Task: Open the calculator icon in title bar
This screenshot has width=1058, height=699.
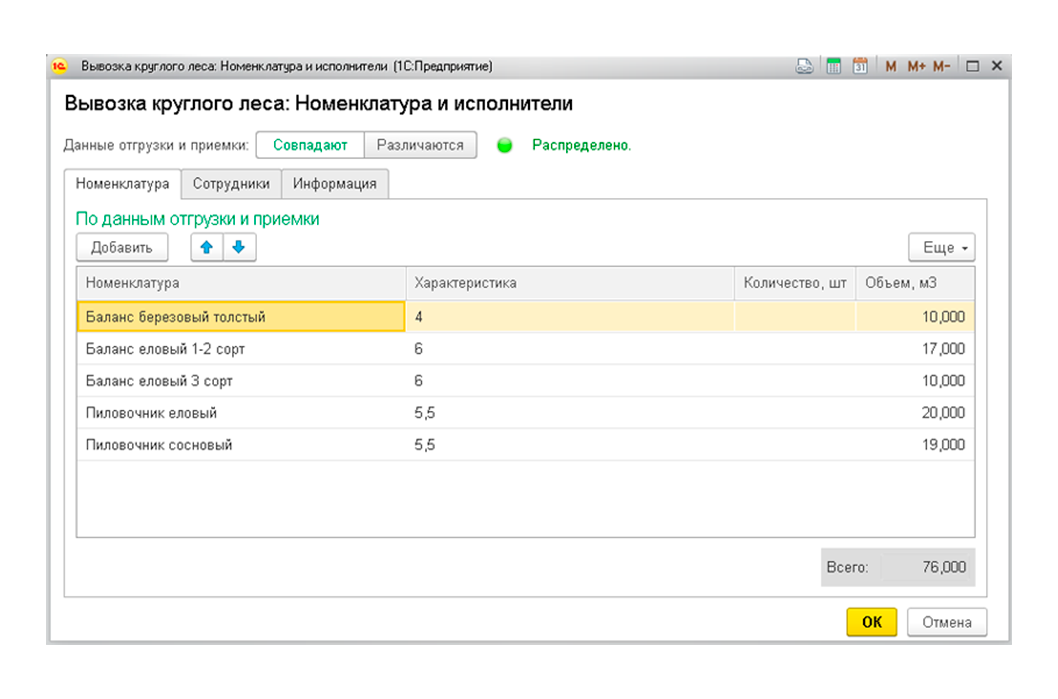Action: 834,66
